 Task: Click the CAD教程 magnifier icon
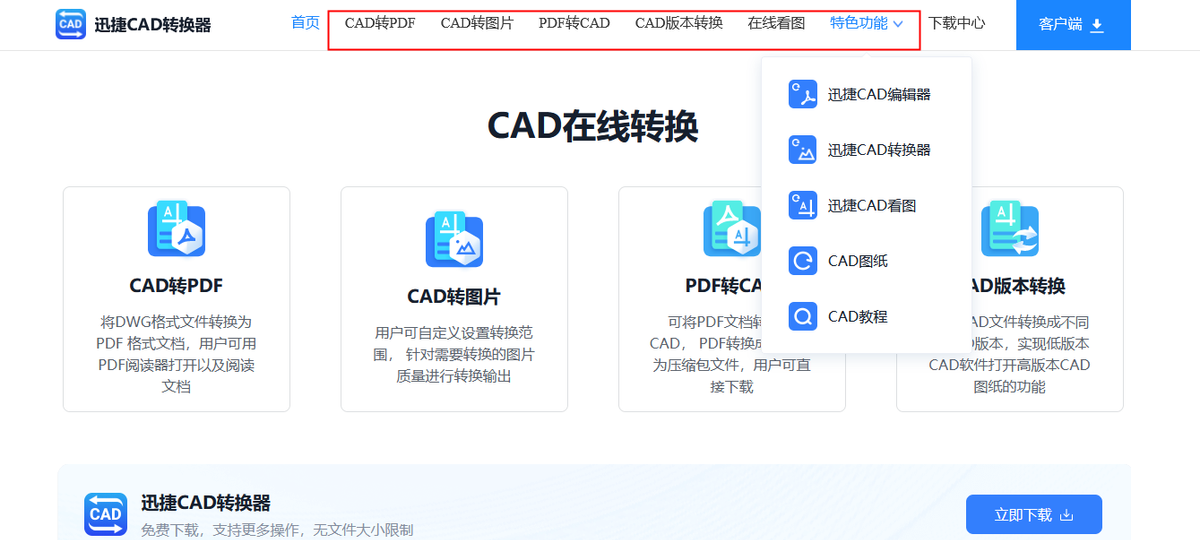[802, 317]
